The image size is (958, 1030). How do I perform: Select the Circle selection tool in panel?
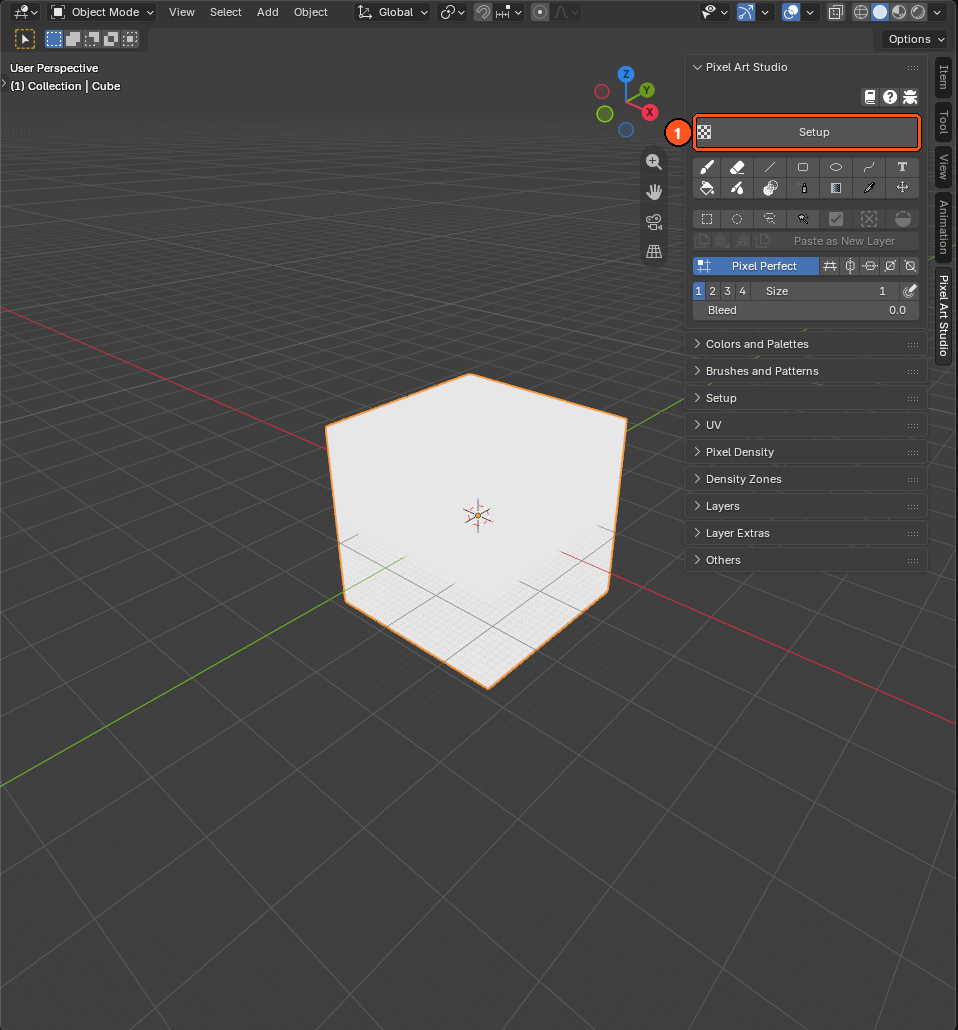pos(737,219)
